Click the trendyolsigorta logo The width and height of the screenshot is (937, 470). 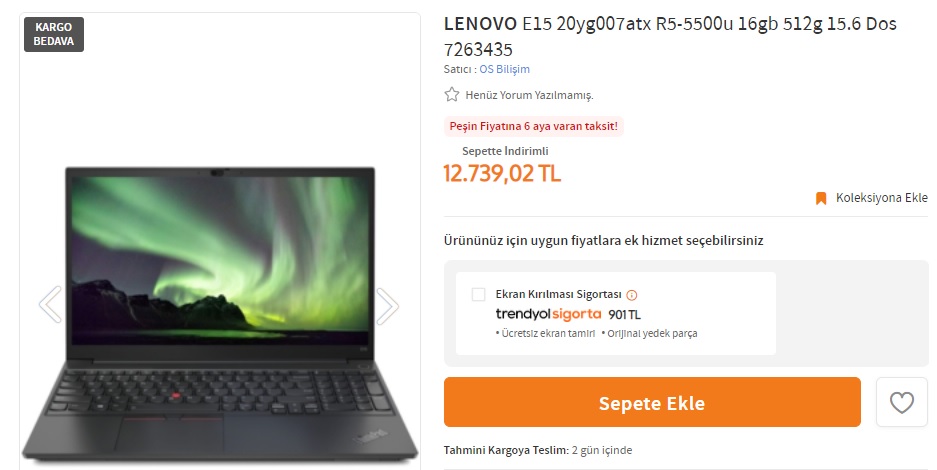click(548, 314)
